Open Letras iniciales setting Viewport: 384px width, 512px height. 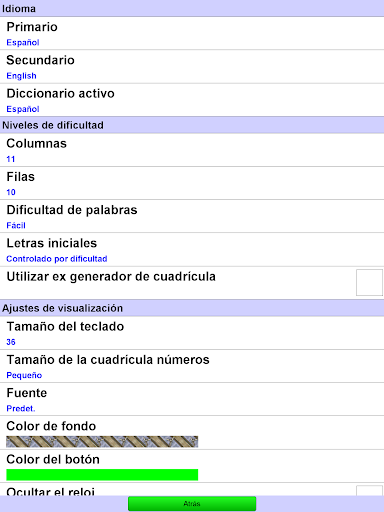click(x=192, y=250)
